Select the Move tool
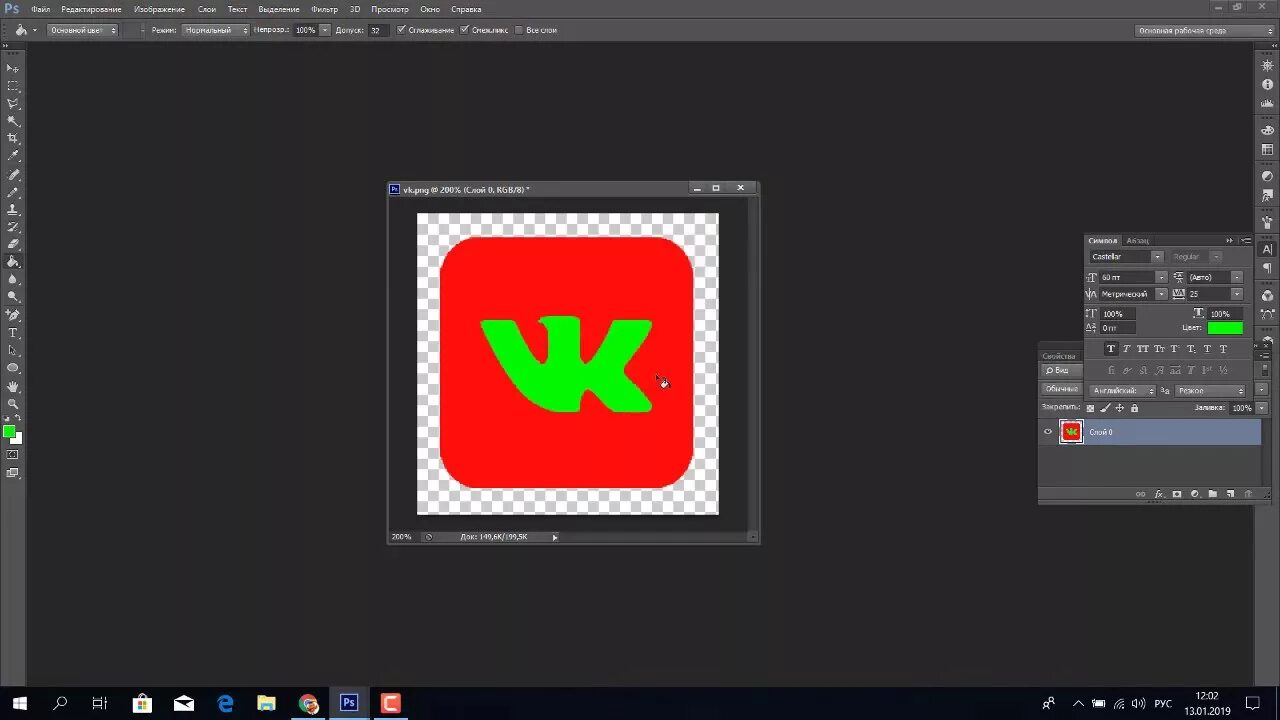This screenshot has width=1280, height=720. [13, 68]
